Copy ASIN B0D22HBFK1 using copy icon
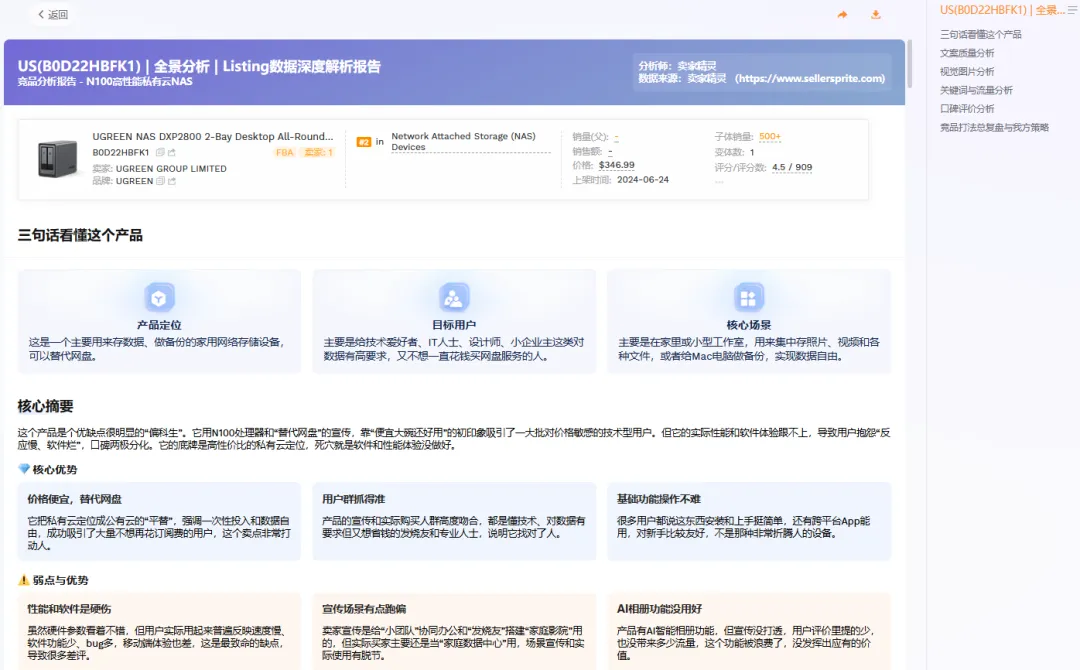This screenshot has width=1080, height=670. 160,153
